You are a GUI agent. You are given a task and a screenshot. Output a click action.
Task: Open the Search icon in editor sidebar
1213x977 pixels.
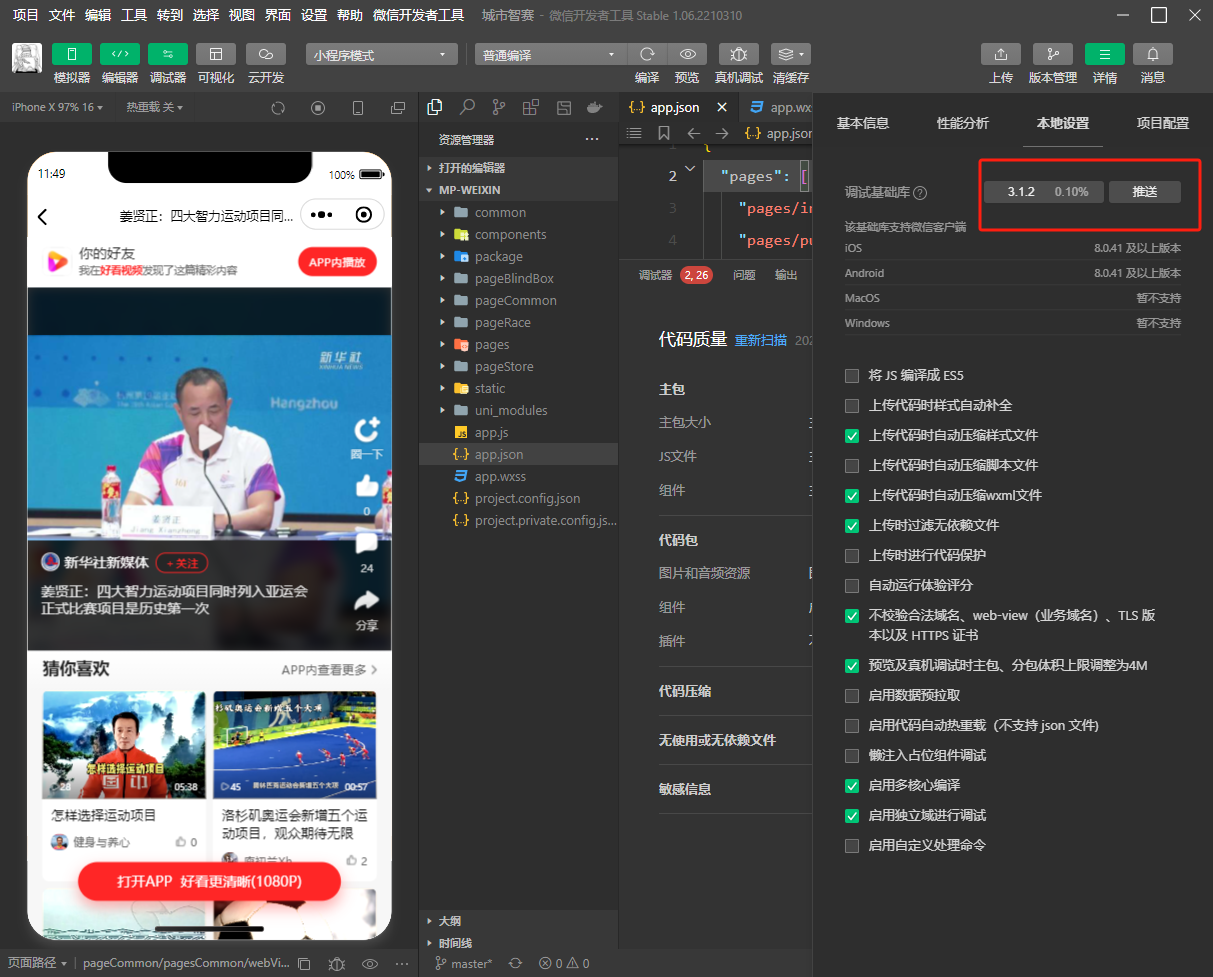[x=467, y=107]
